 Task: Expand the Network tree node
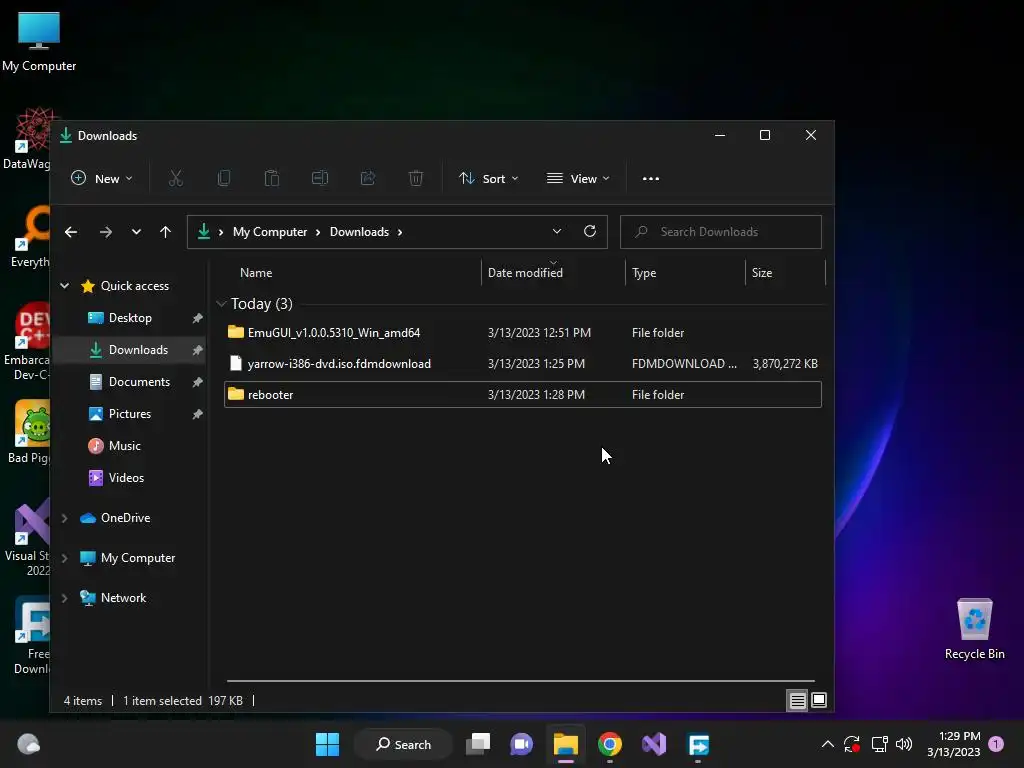coord(65,598)
